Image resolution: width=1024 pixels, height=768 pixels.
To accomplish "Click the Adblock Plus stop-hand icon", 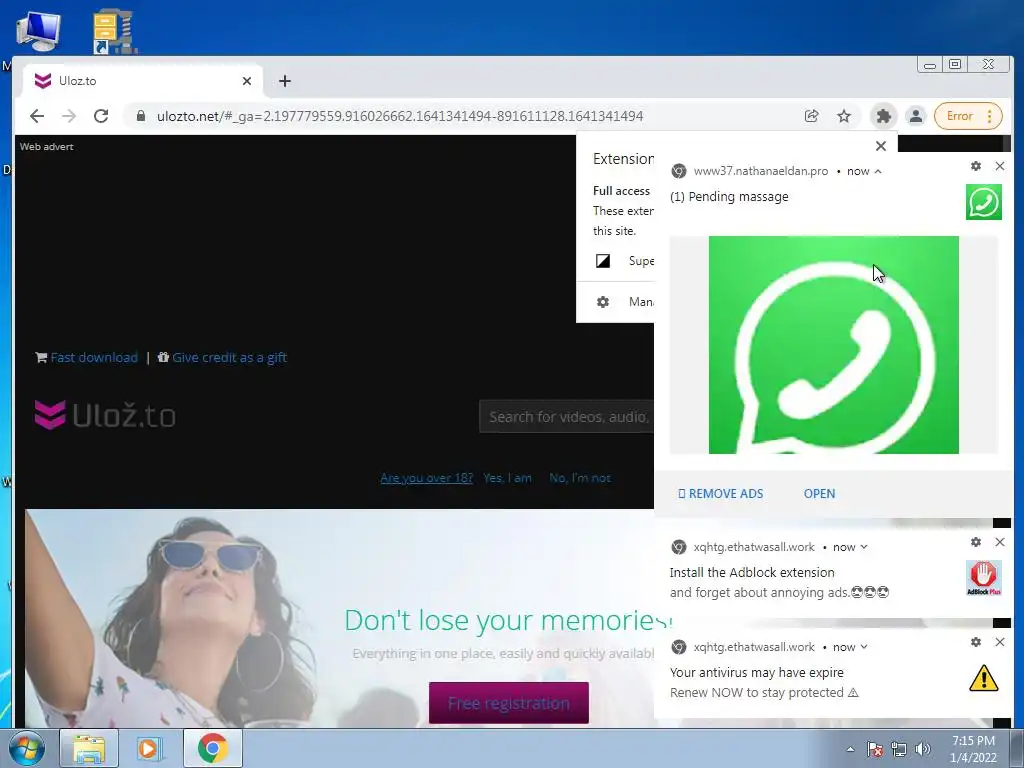I will [x=984, y=578].
